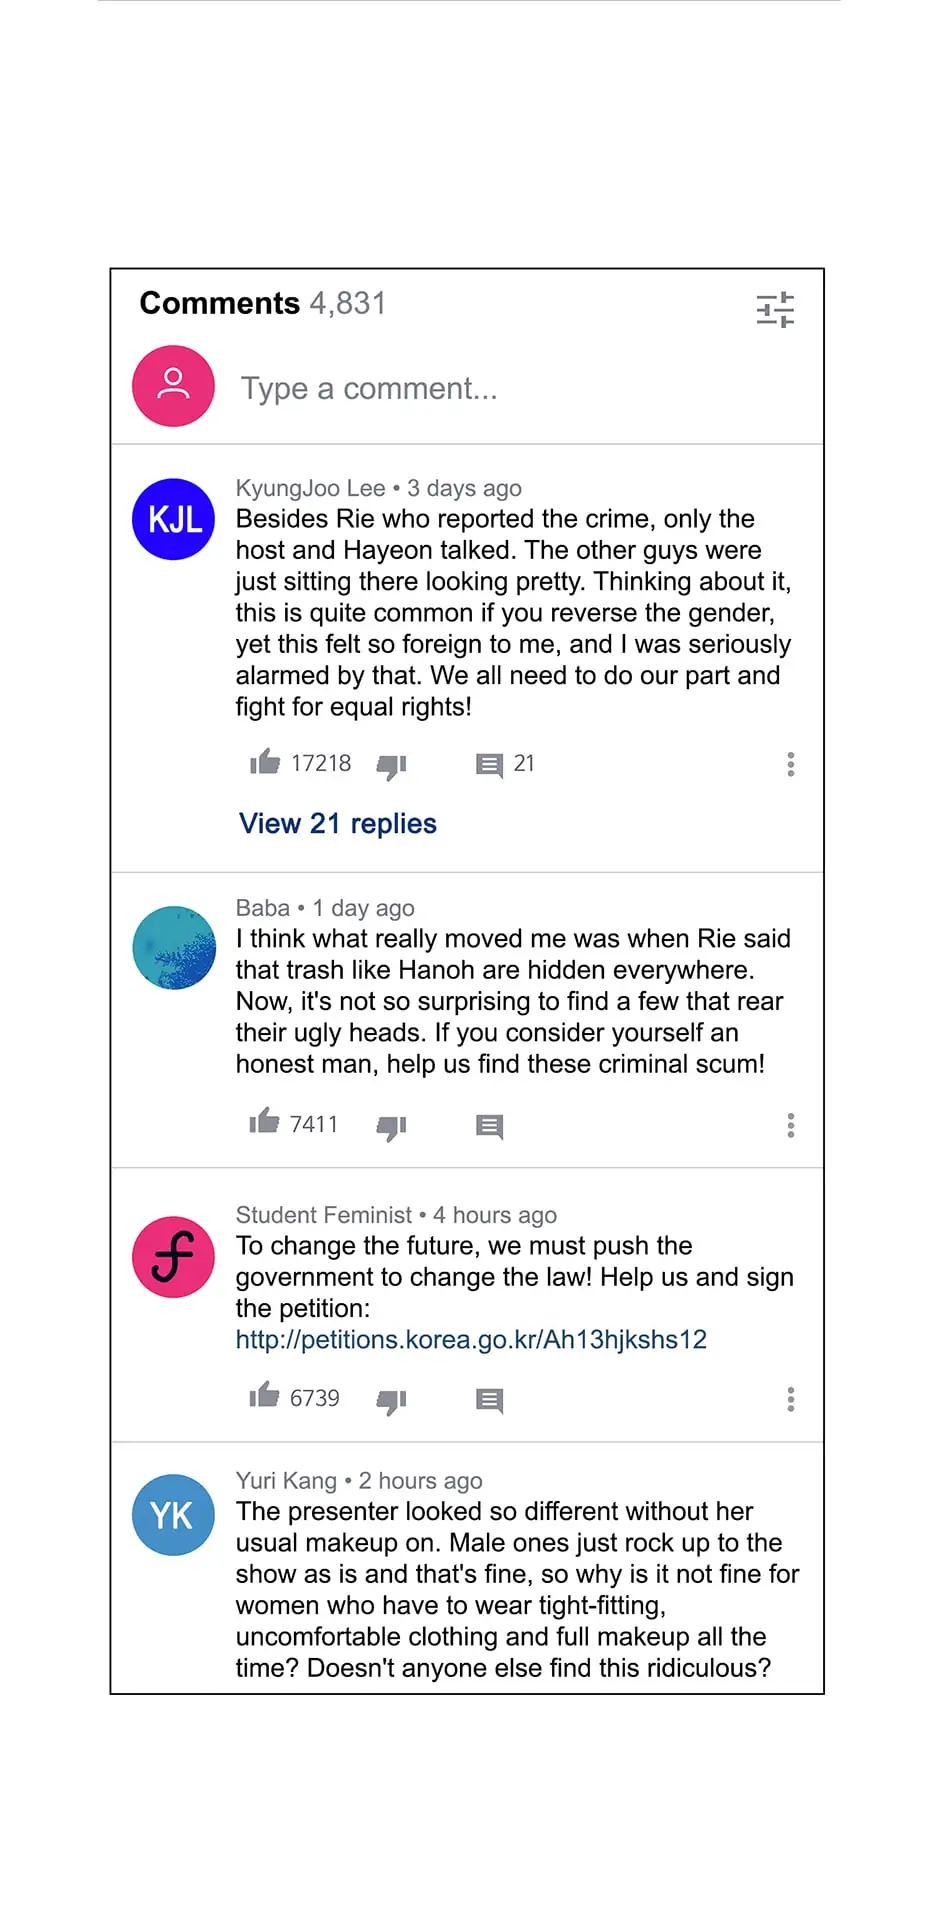940x1918 pixels.
Task: Open the petitions.korea.go.kr link
Action: coord(471,1340)
